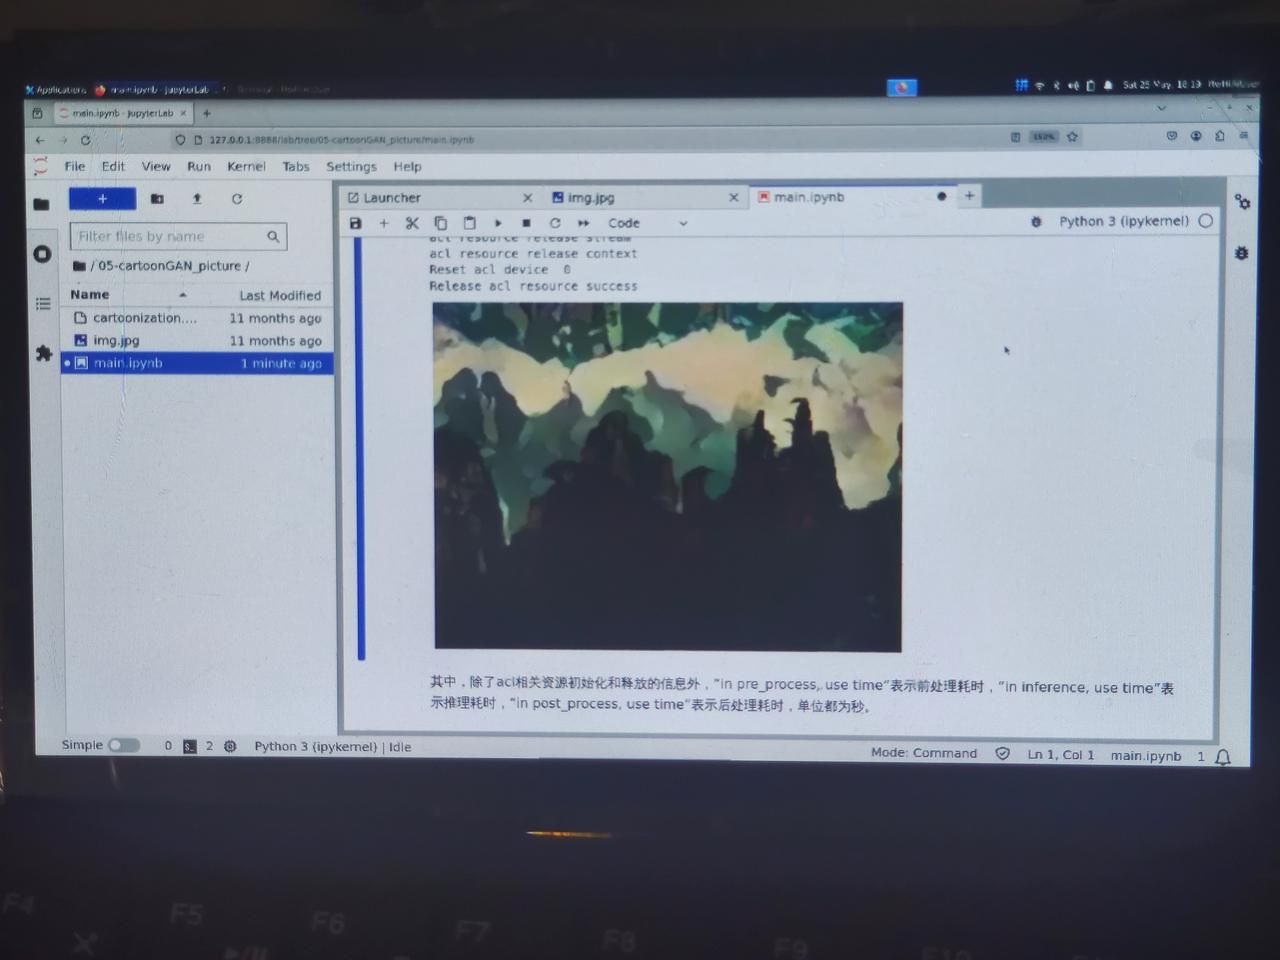Open the Kernel menu
Image resolution: width=1280 pixels, height=960 pixels.
[246, 166]
